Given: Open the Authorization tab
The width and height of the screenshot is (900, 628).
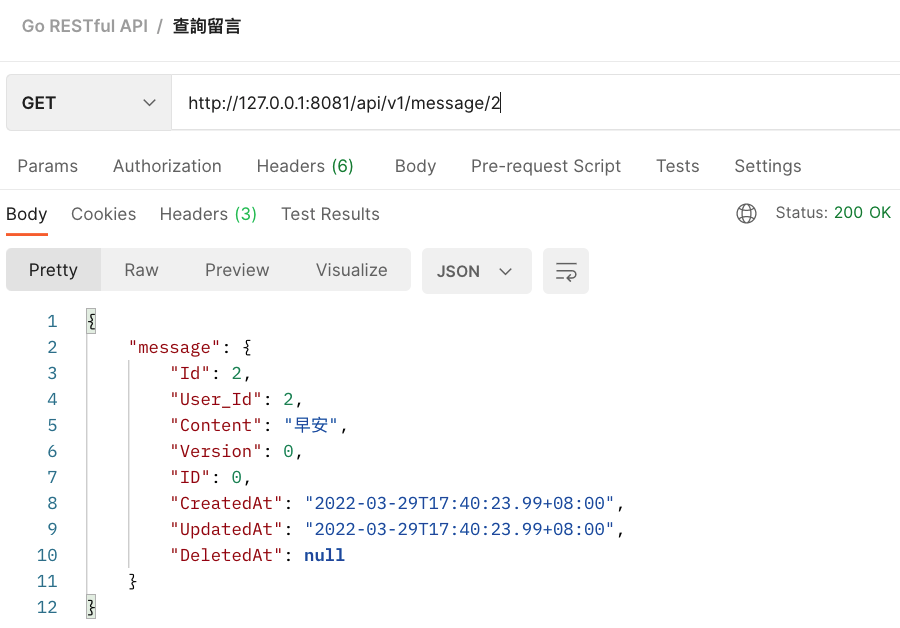Looking at the screenshot, I should (x=167, y=166).
